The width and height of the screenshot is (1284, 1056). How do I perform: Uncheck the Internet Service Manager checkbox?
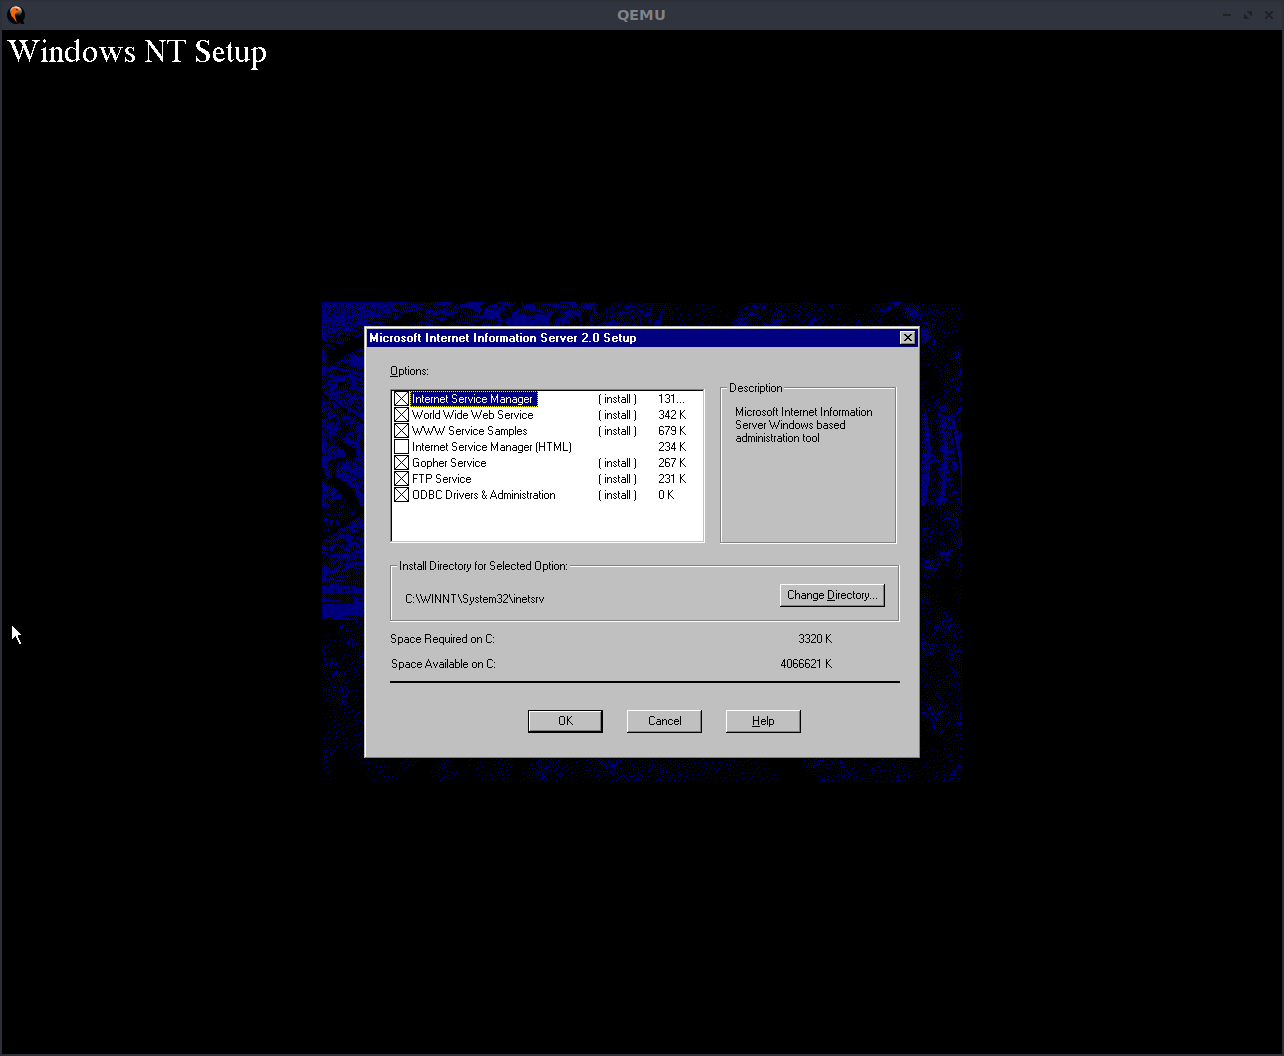pos(401,399)
